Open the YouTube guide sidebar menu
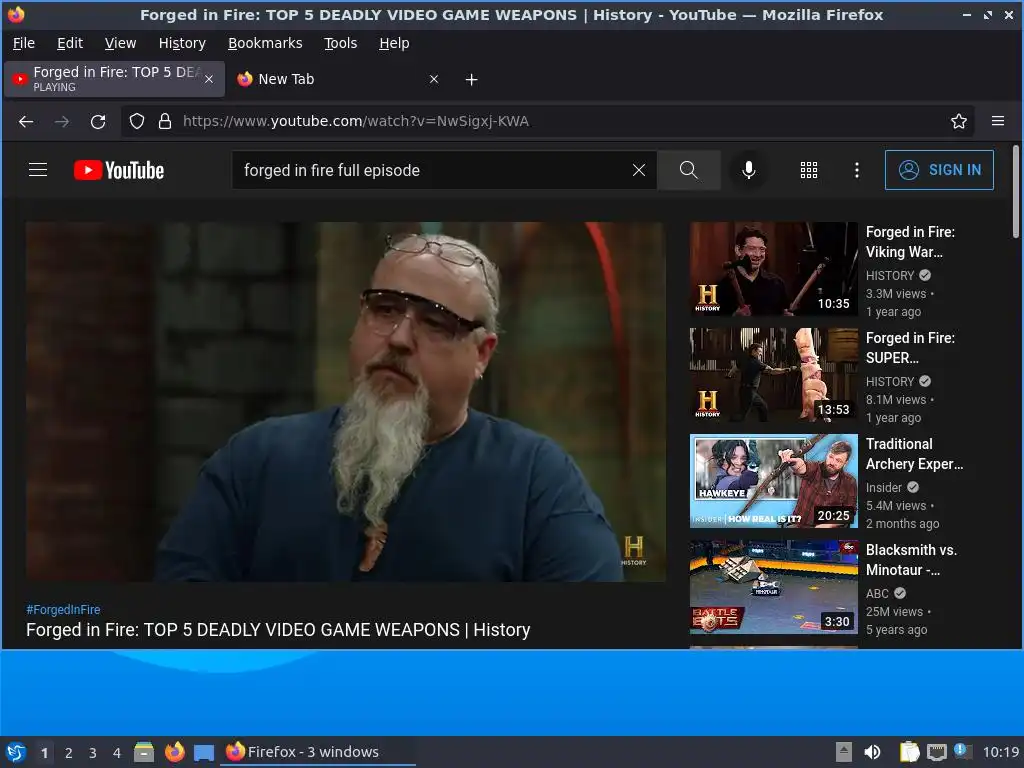The image size is (1024, 768). click(x=38, y=170)
